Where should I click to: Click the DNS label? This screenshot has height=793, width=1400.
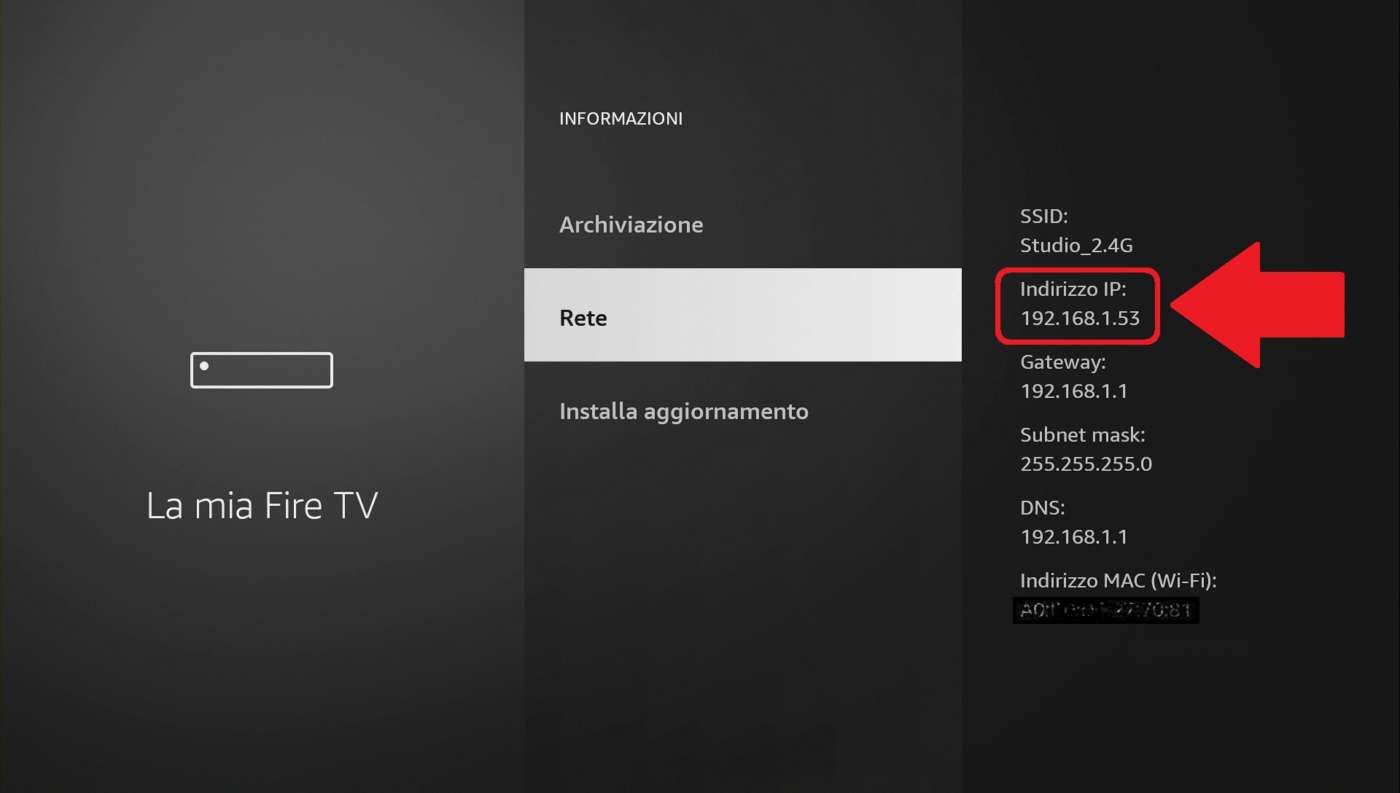click(x=1042, y=509)
